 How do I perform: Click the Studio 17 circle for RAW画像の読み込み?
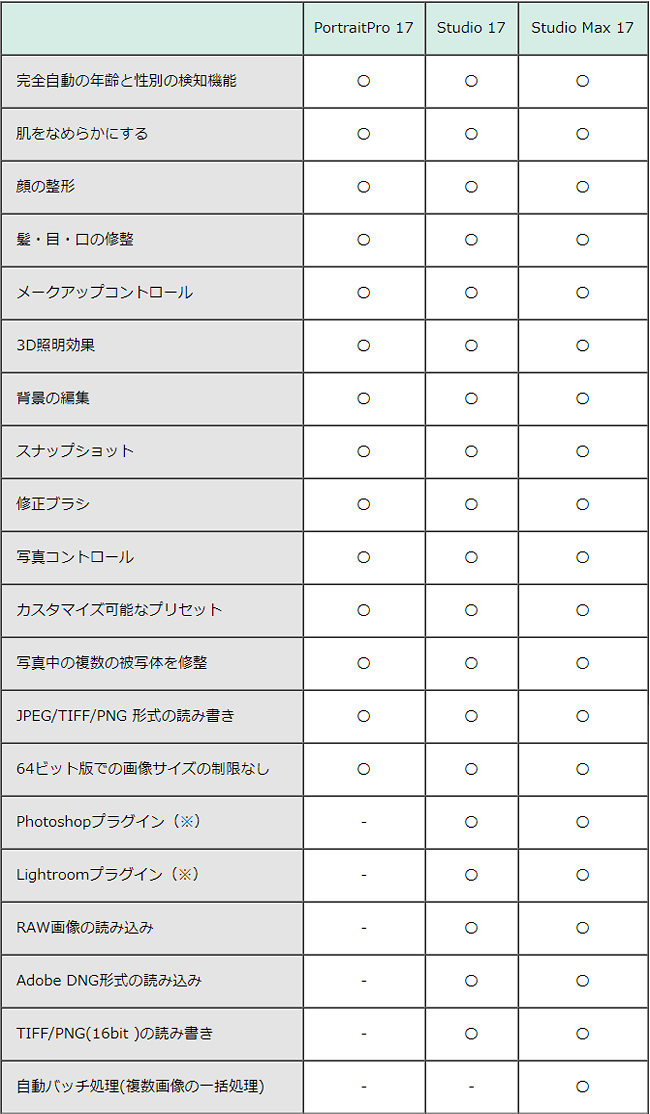(x=471, y=927)
